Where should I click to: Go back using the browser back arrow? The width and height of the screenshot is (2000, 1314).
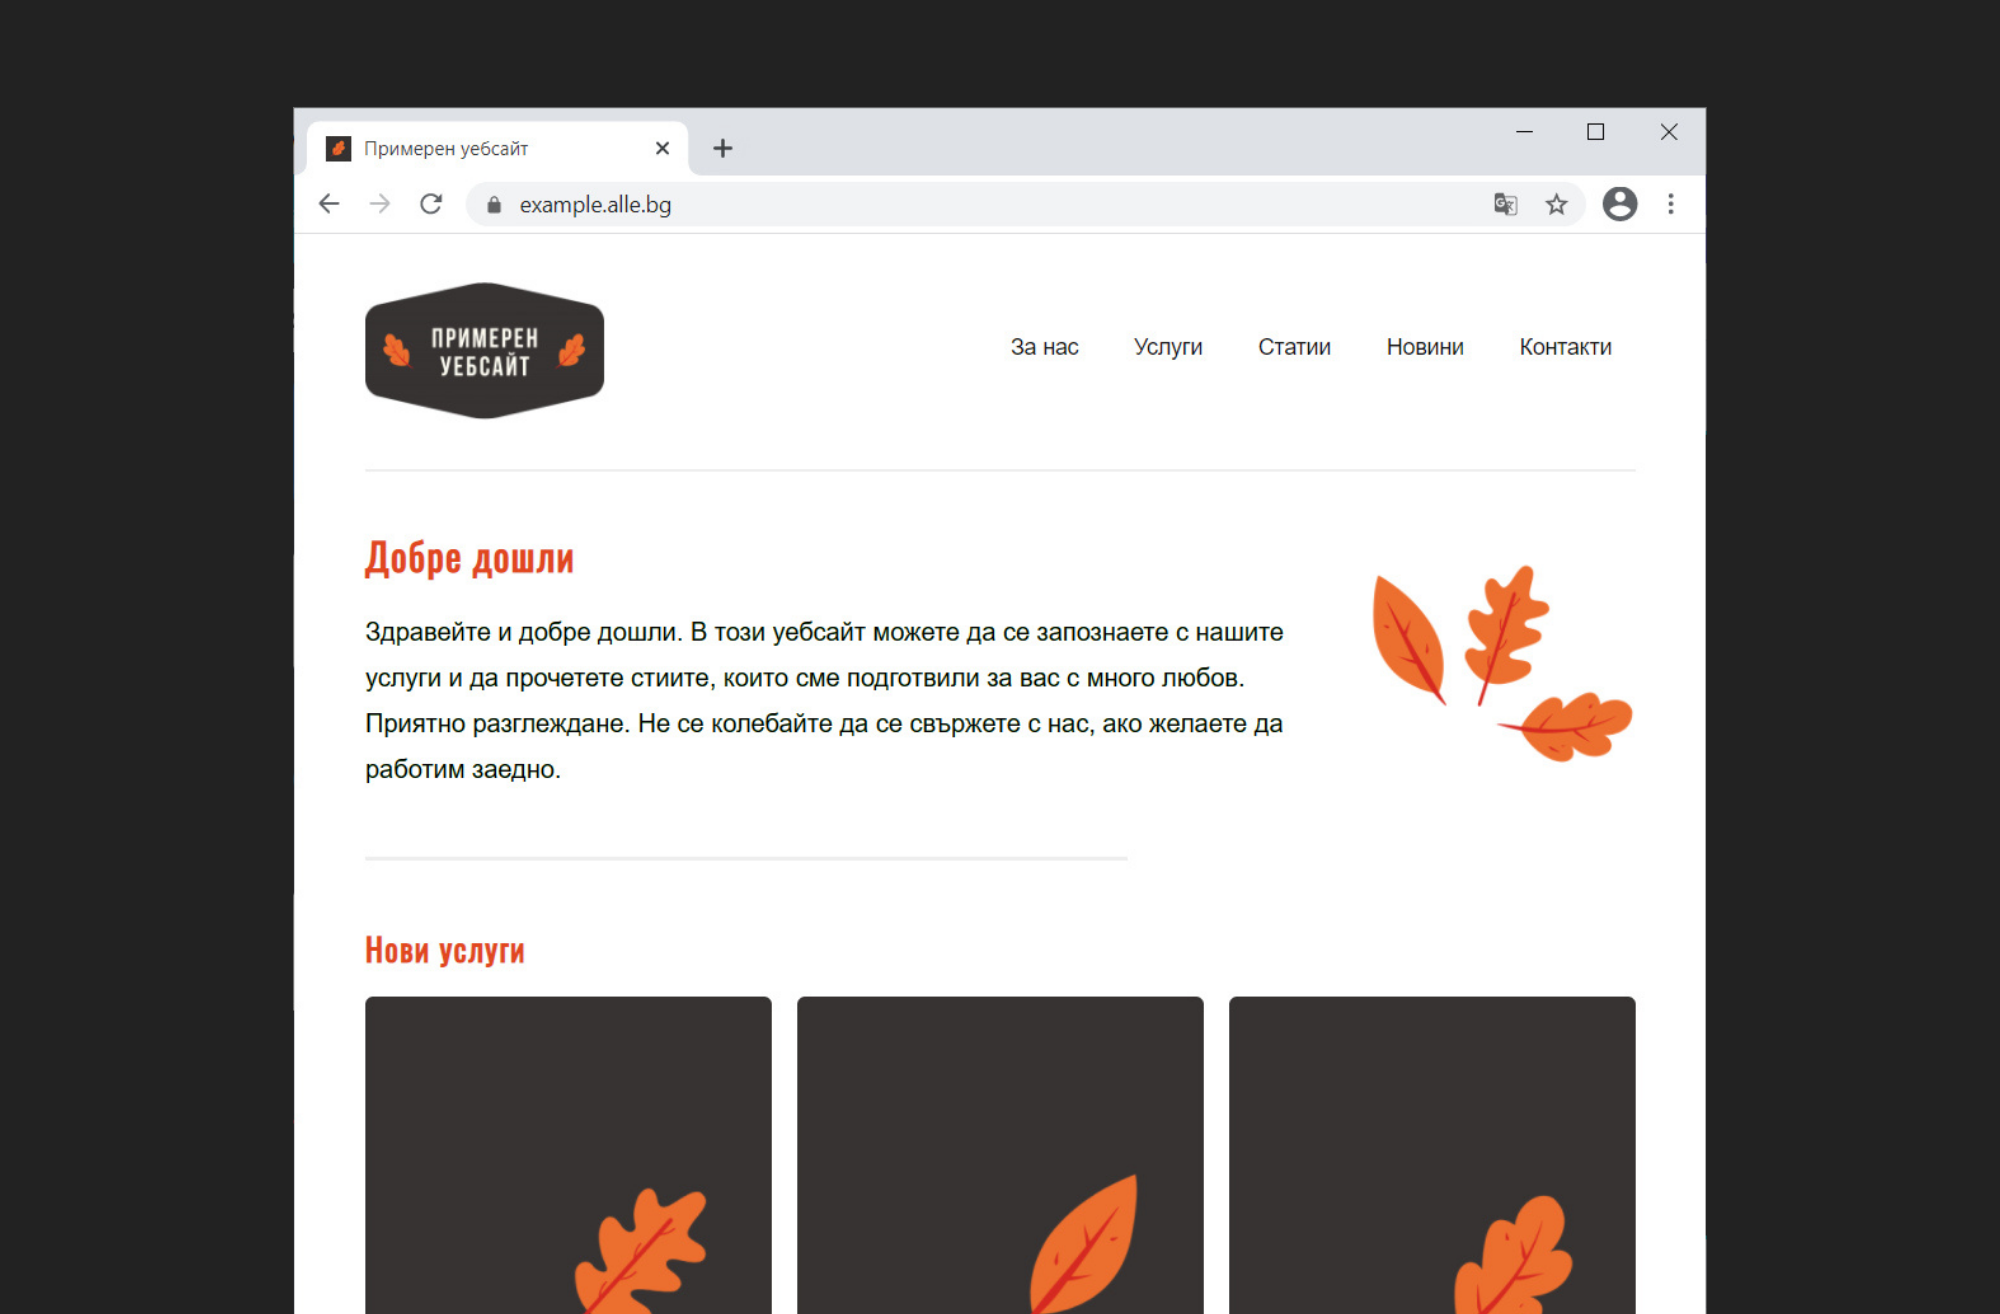(329, 204)
